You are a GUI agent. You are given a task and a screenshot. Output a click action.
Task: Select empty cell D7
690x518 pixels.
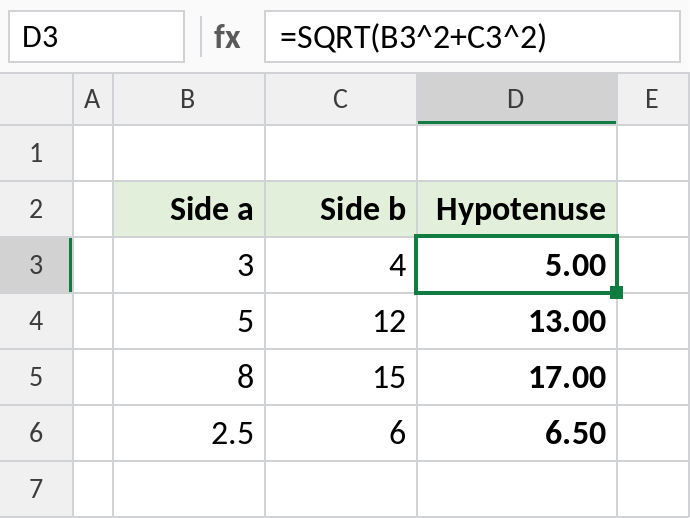pyautogui.click(x=517, y=489)
